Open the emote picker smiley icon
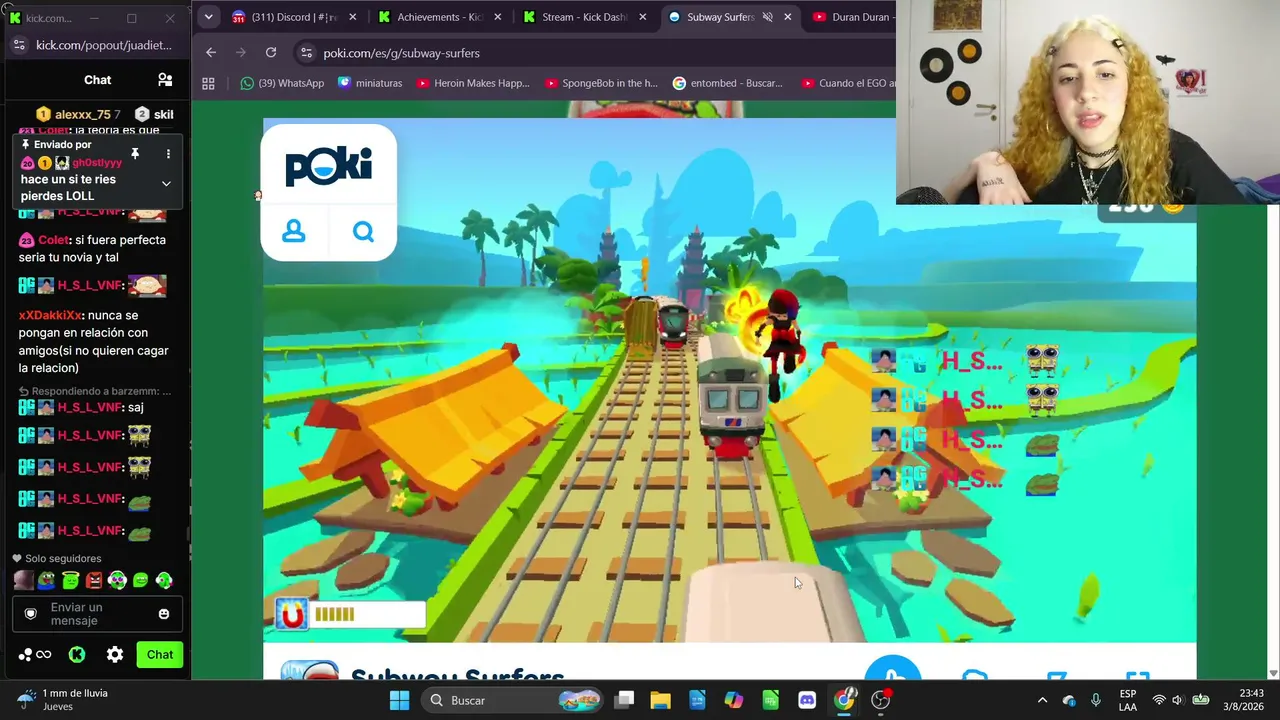 tap(164, 614)
